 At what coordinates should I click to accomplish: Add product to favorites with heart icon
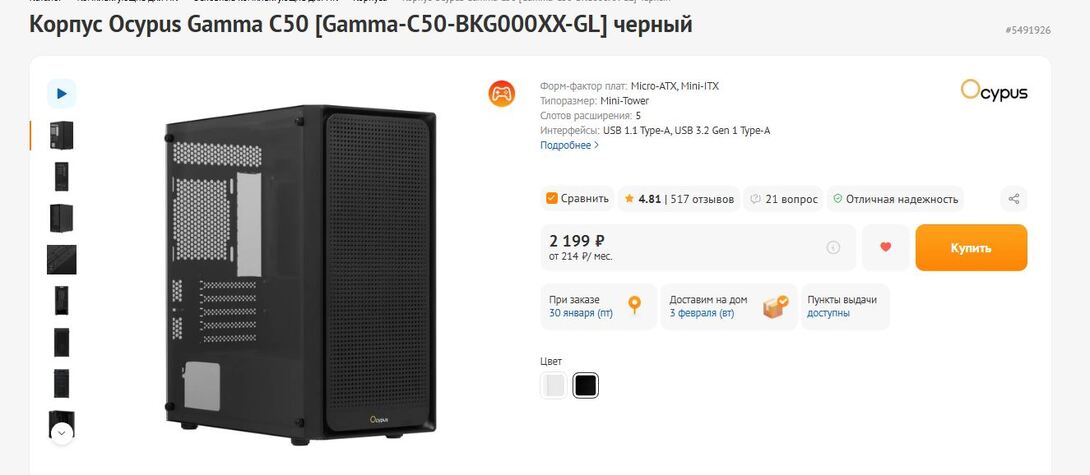885,247
